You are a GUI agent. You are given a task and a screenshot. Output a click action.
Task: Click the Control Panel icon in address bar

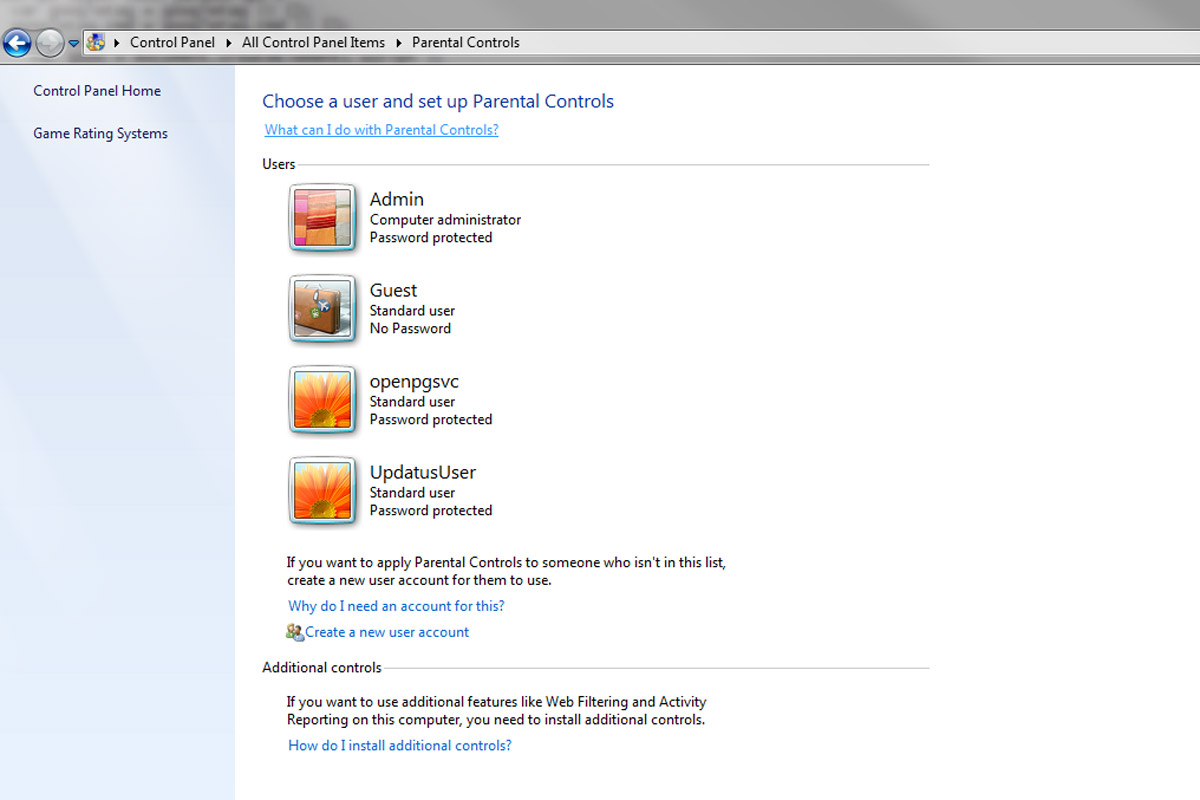[x=95, y=42]
